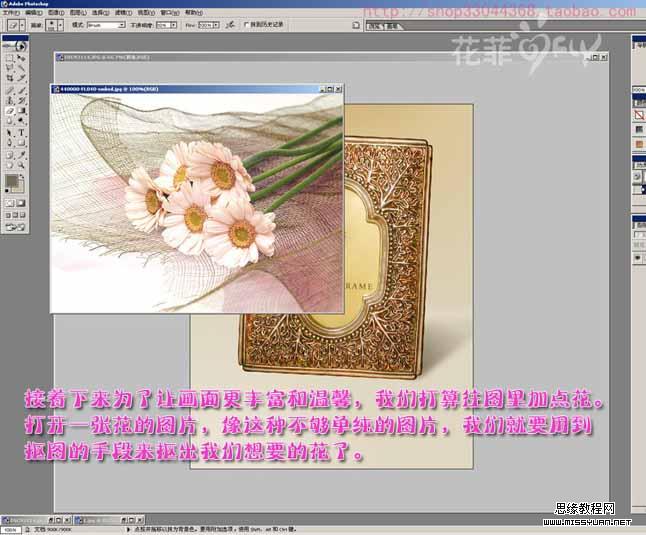Open the eraser tool preset picker arrow
The height and width of the screenshot is (535, 646).
[23, 25]
